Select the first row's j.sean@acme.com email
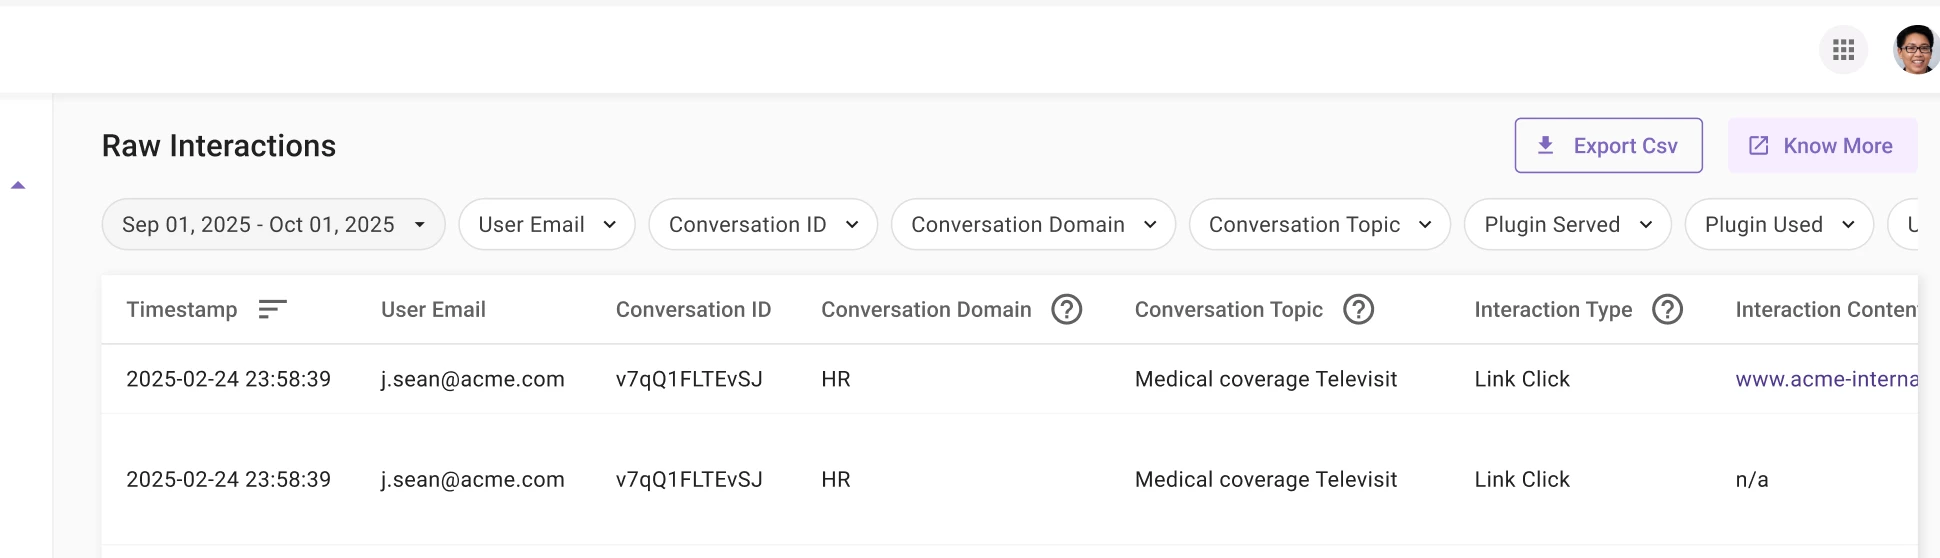1940x558 pixels. coord(472,379)
